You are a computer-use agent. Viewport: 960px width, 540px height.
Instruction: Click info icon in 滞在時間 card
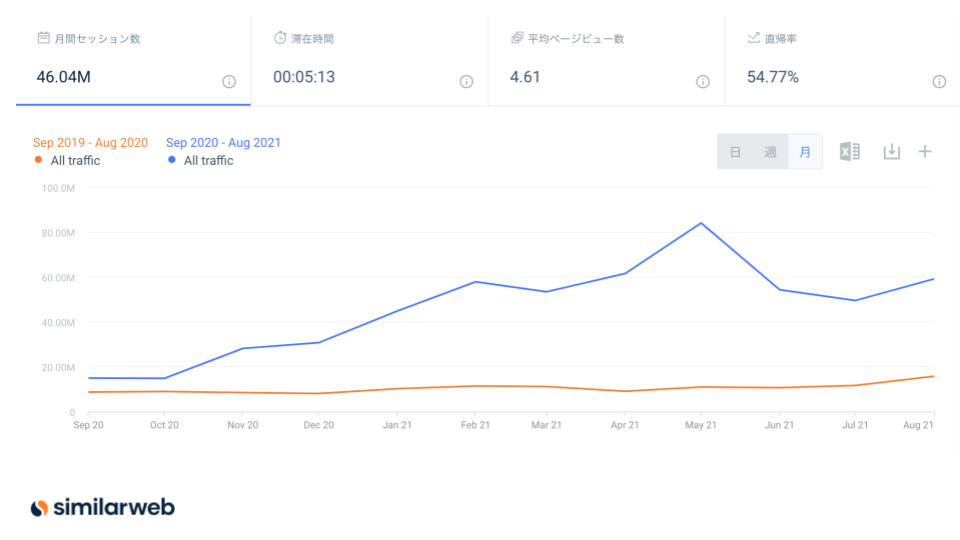coord(466,82)
